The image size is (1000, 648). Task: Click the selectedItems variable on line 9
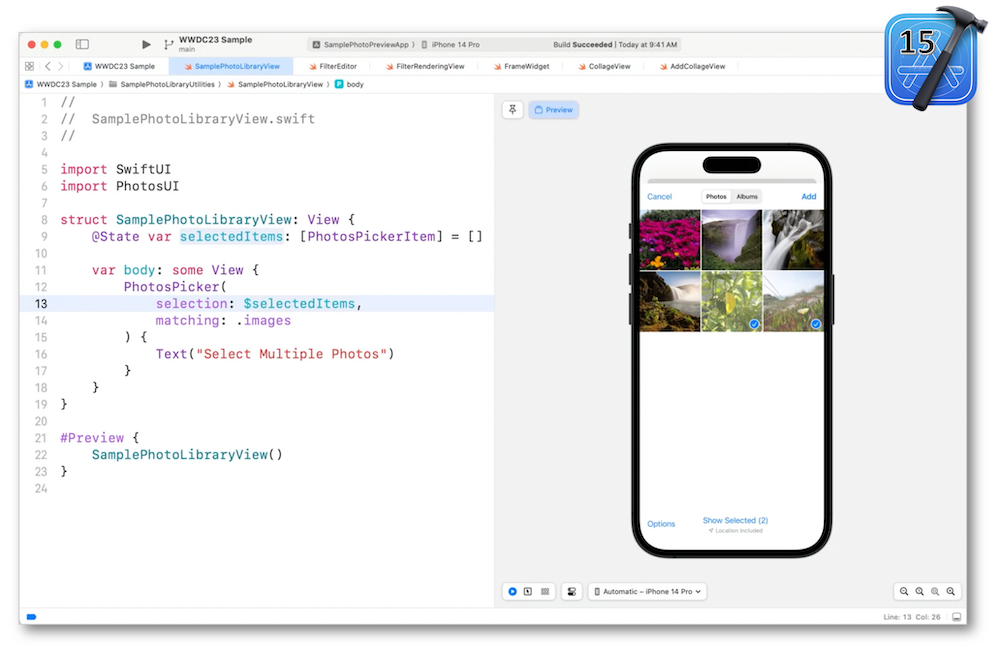click(x=231, y=237)
